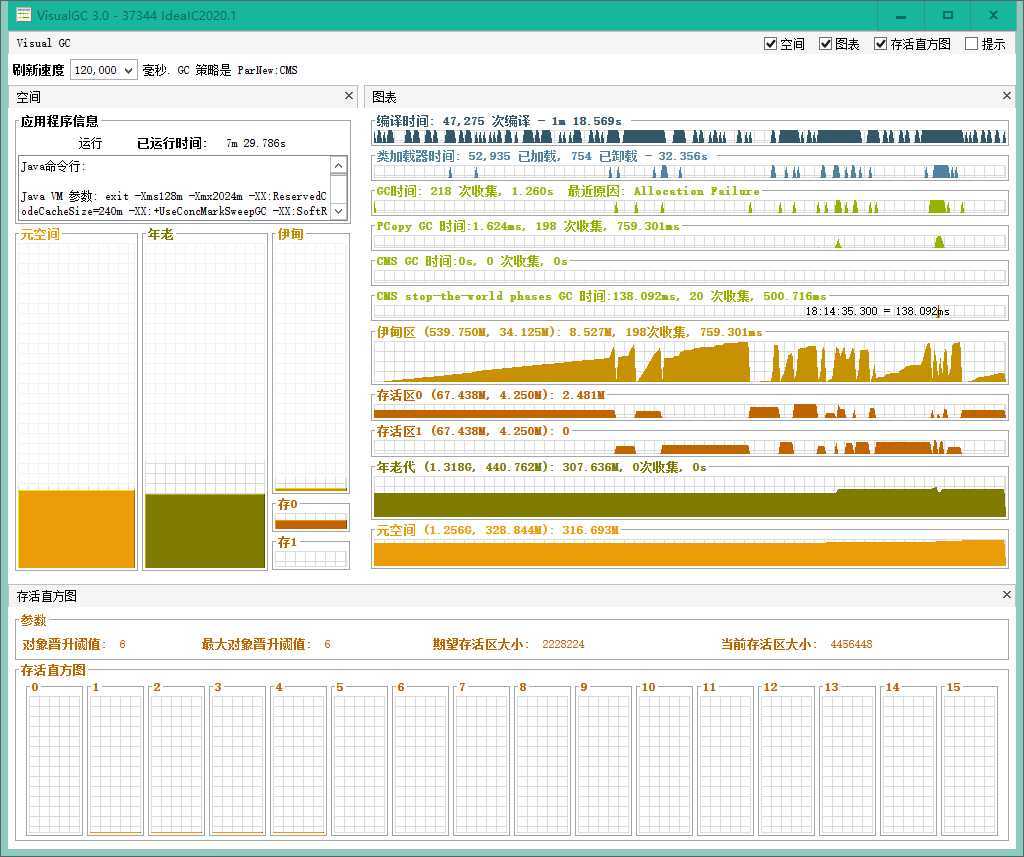Click the 伊甸区 eden usage chart
The image size is (1024, 857).
(689, 361)
